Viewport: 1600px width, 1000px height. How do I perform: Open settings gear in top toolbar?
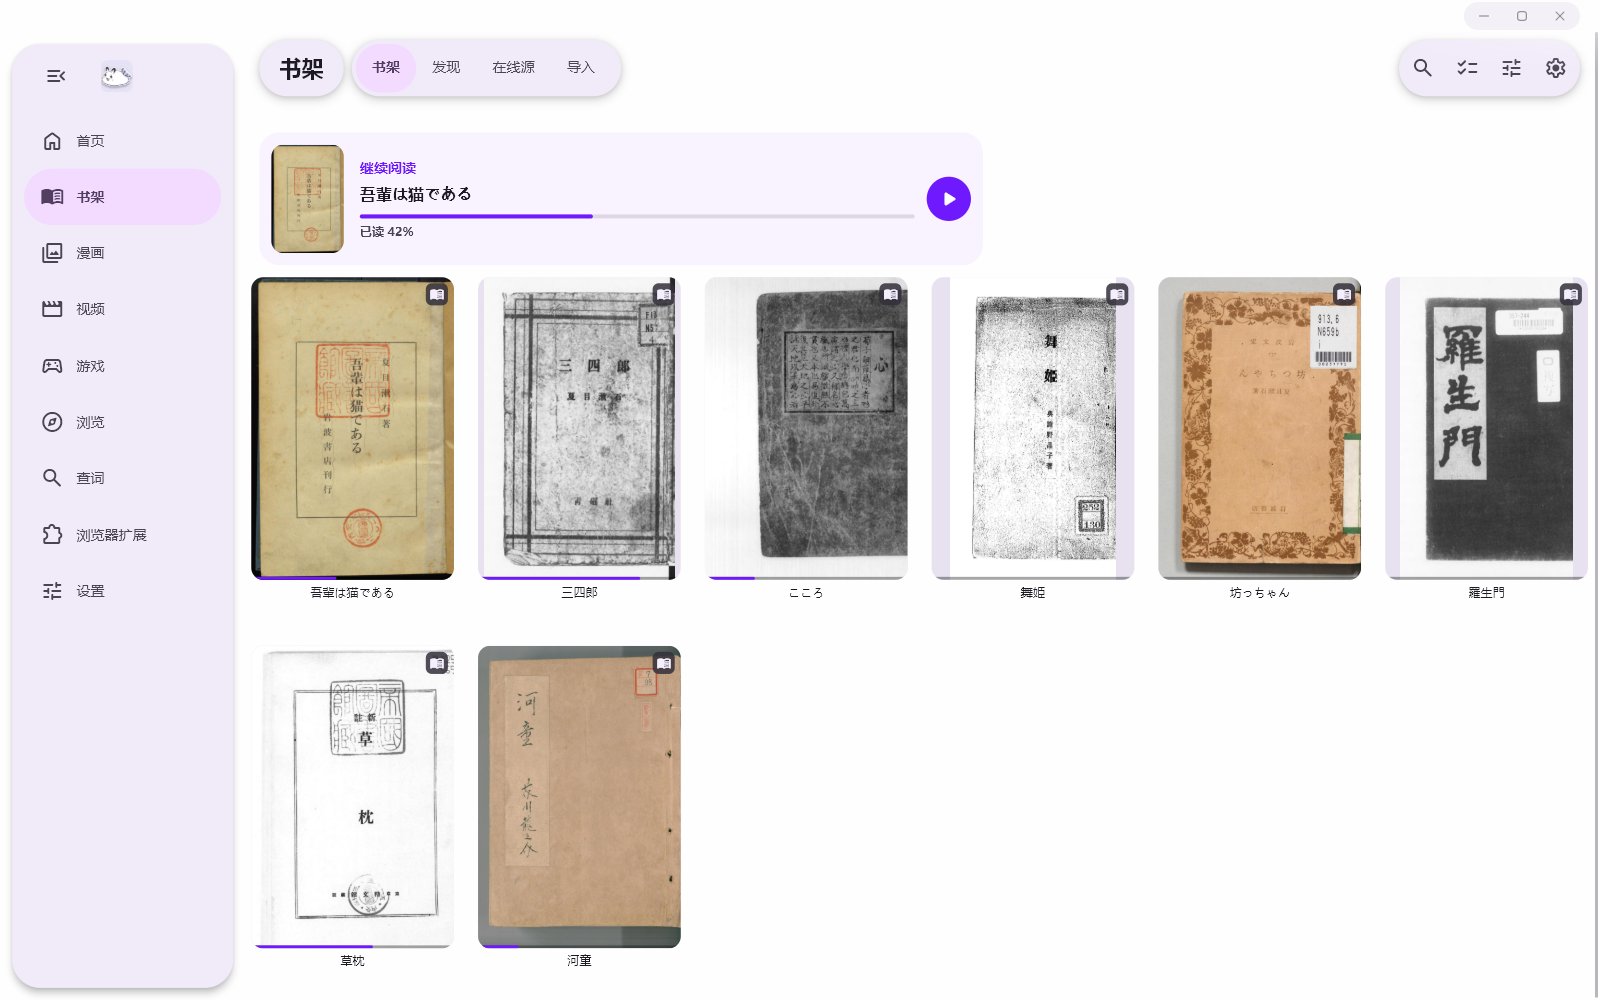[1555, 68]
